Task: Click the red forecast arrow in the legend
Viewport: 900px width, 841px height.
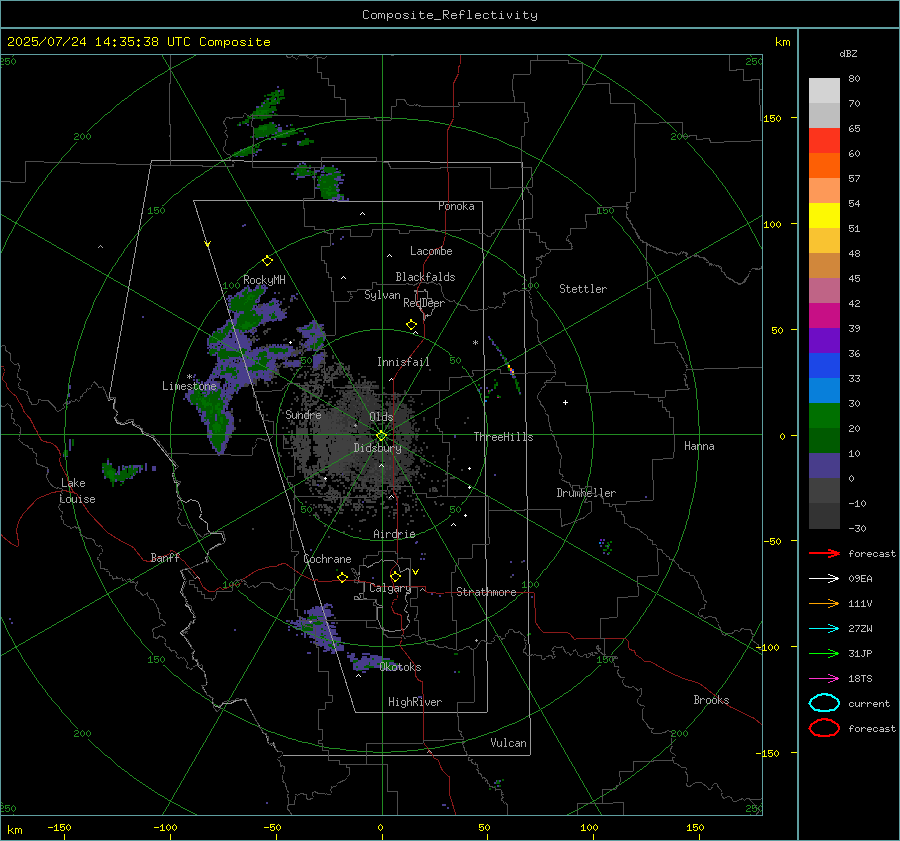Action: tap(824, 553)
